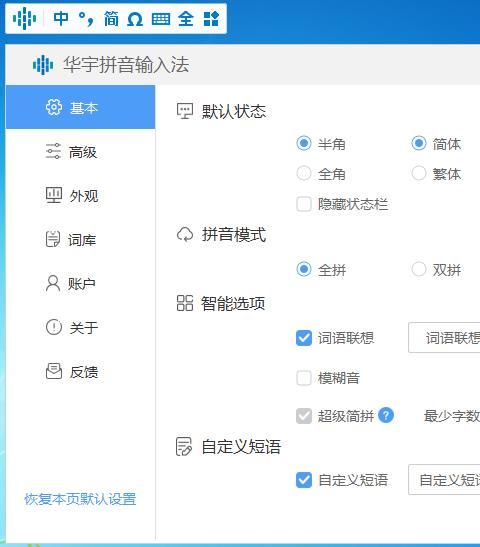Enable the 模糊音 checkbox

(x=304, y=378)
